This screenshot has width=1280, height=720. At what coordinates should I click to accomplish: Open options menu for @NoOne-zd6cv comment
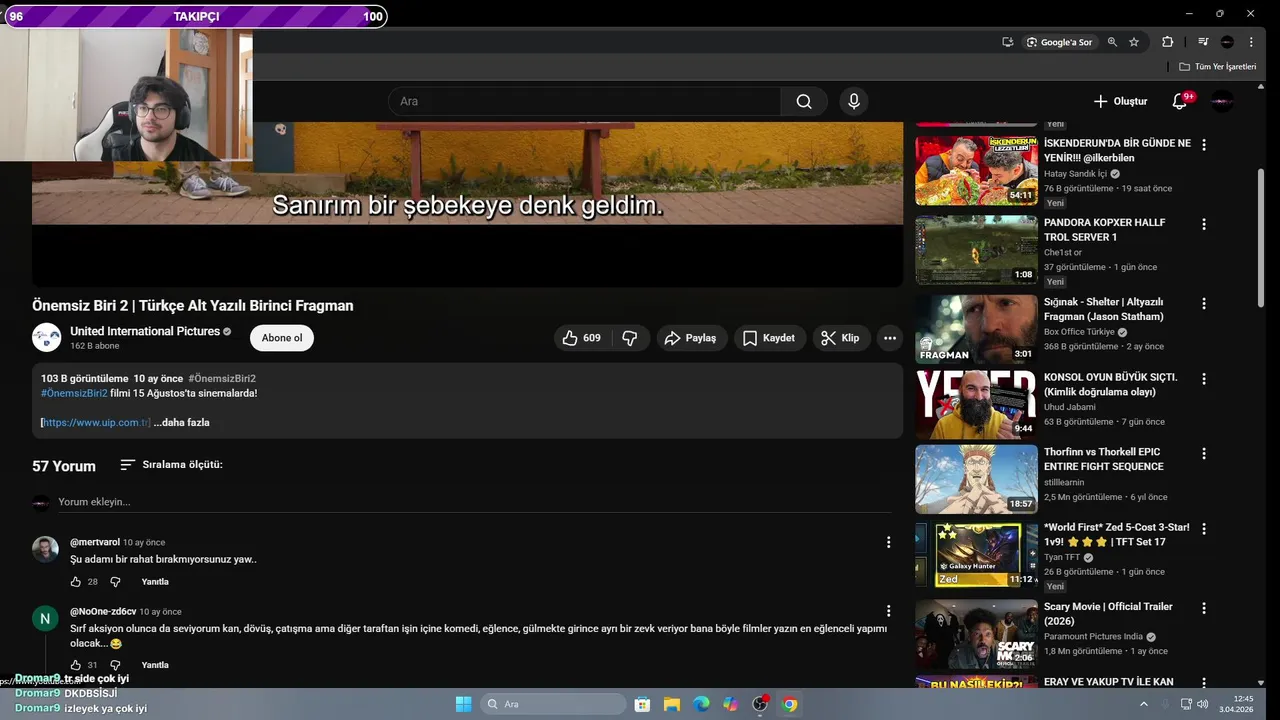point(888,611)
